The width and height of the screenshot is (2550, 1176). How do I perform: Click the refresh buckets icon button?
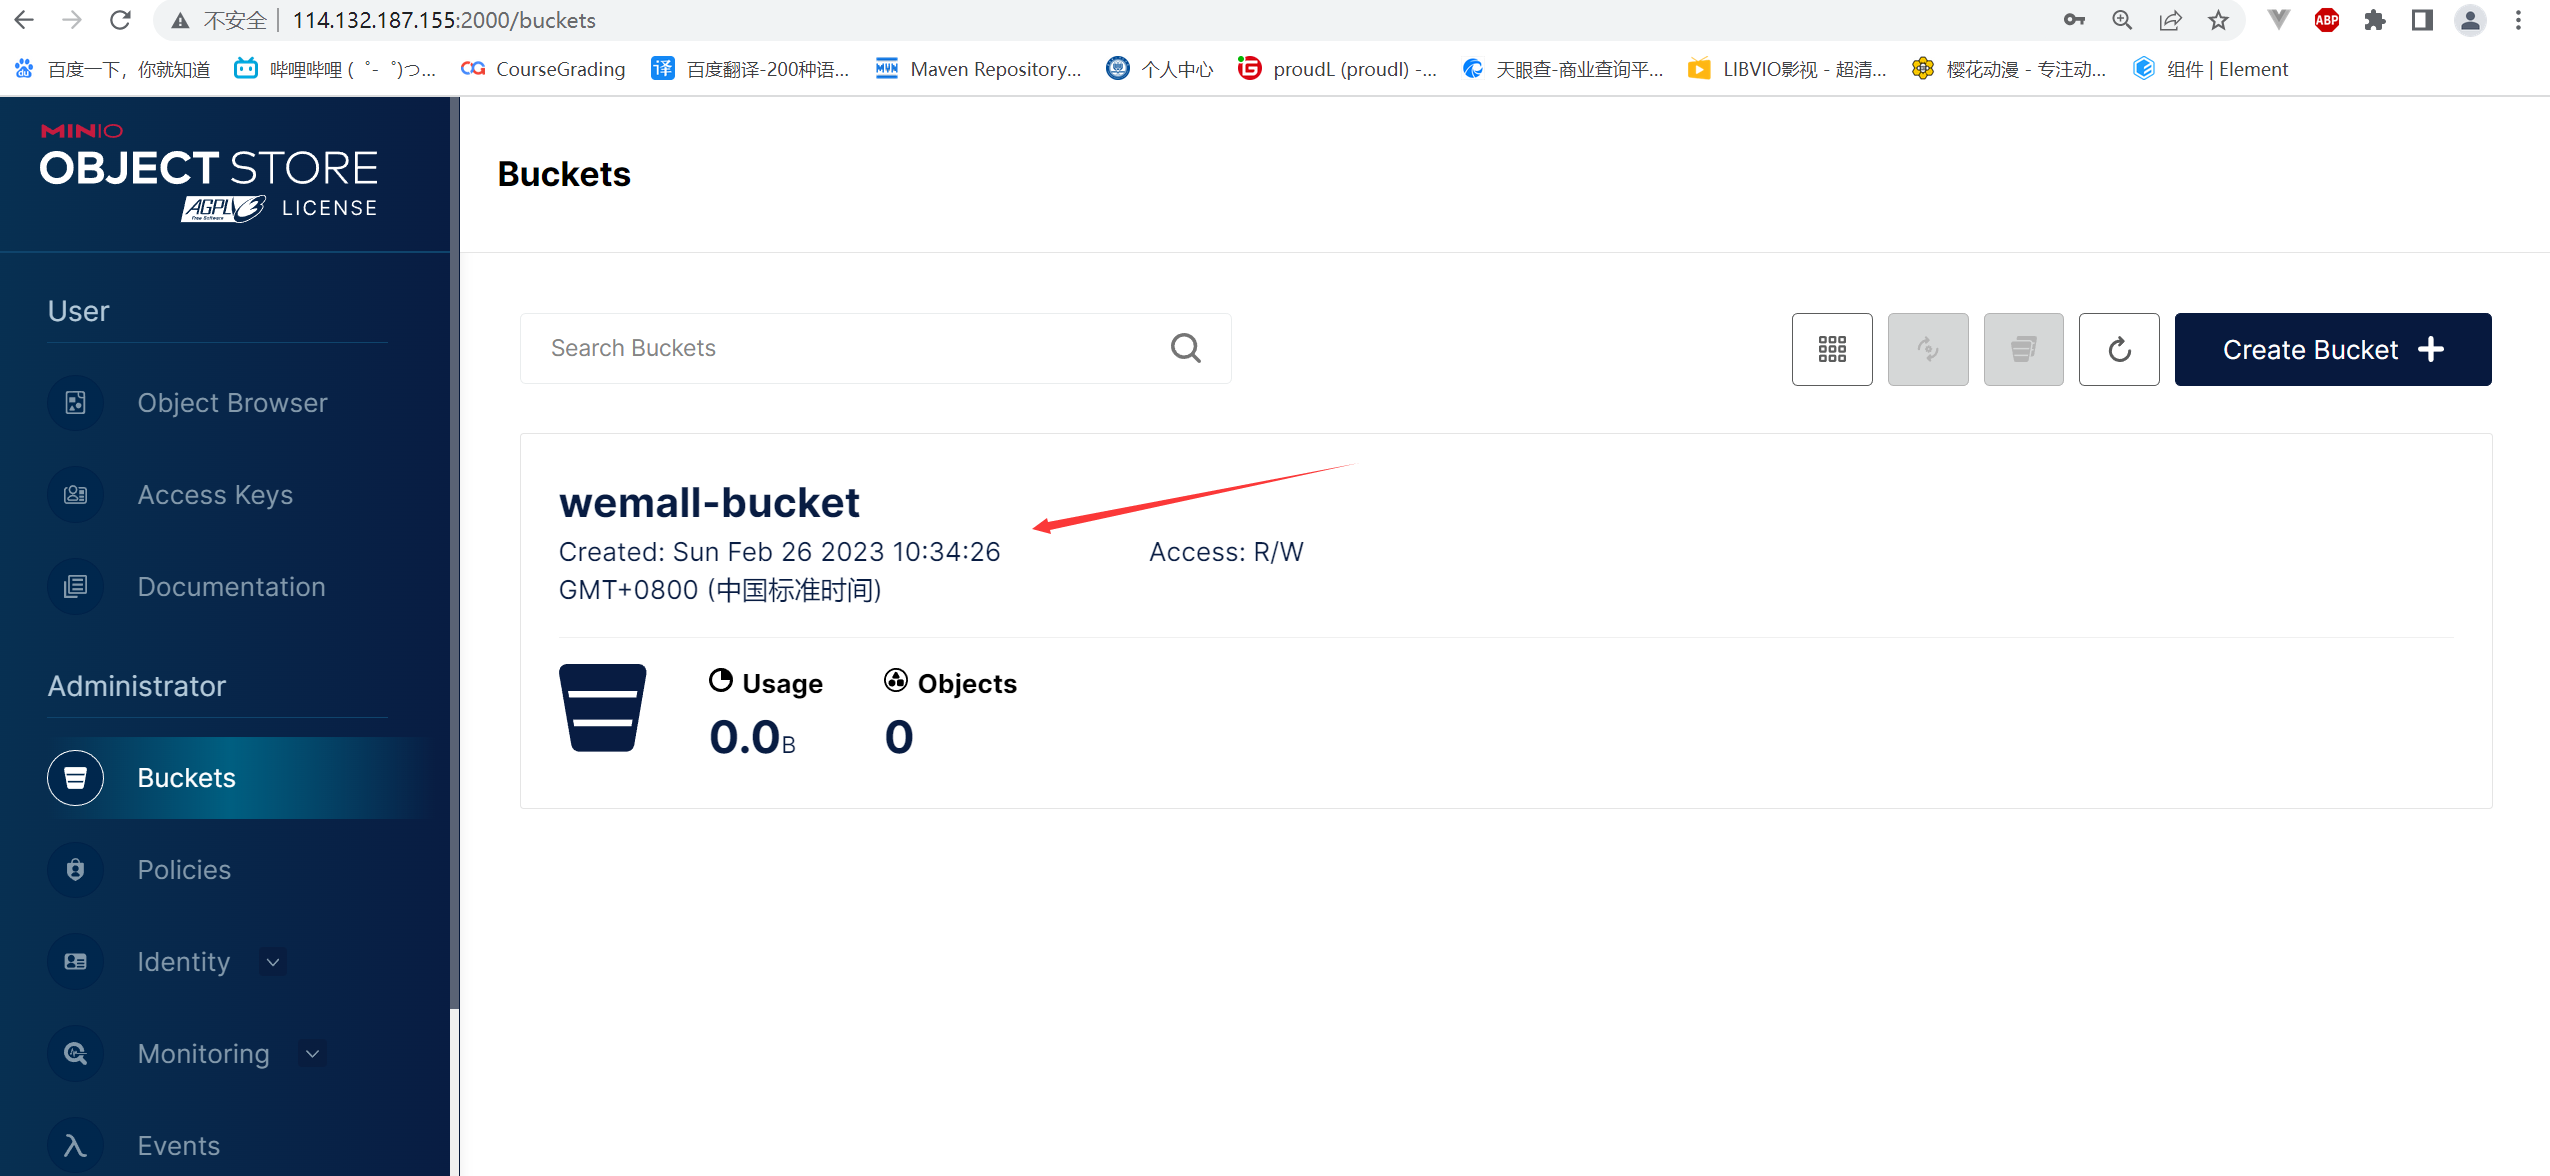(x=2118, y=349)
